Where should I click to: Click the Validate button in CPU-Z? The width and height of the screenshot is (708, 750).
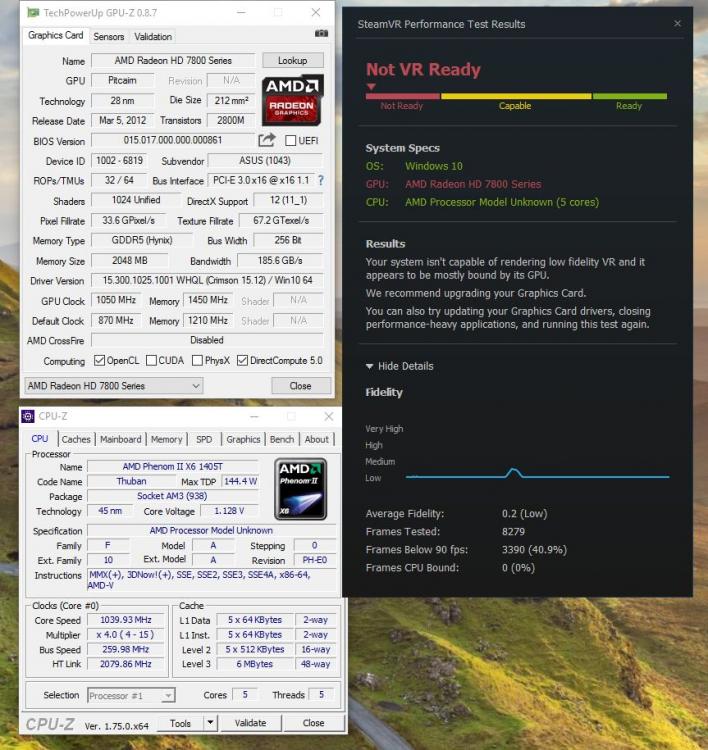tap(250, 723)
